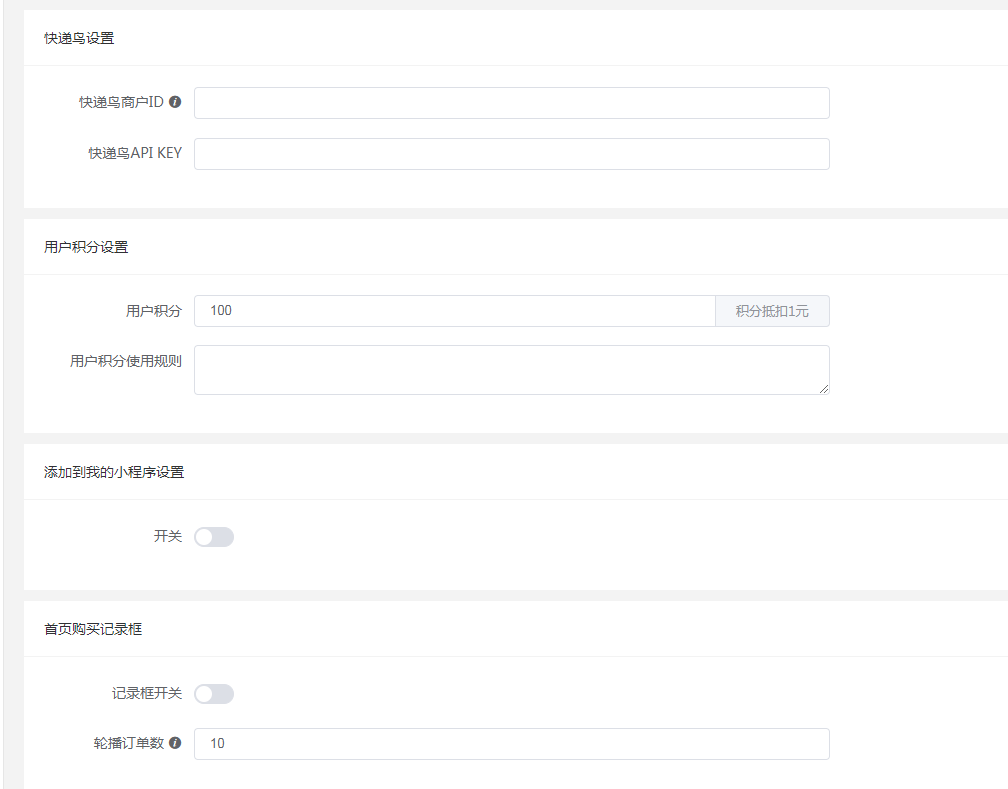Image resolution: width=1008 pixels, height=789 pixels.
Task: Click the 用户积分使用规则 text area
Action: click(x=512, y=370)
